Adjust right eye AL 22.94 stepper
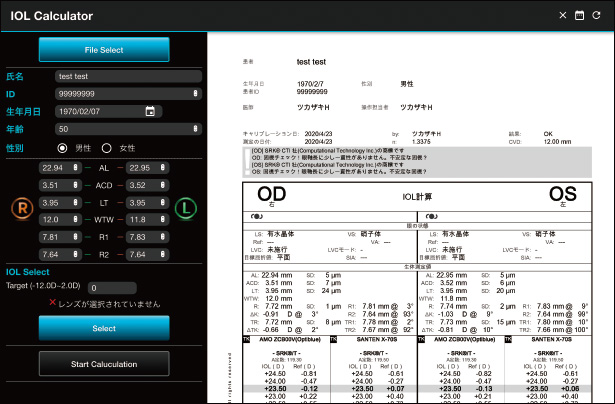 [75, 167]
